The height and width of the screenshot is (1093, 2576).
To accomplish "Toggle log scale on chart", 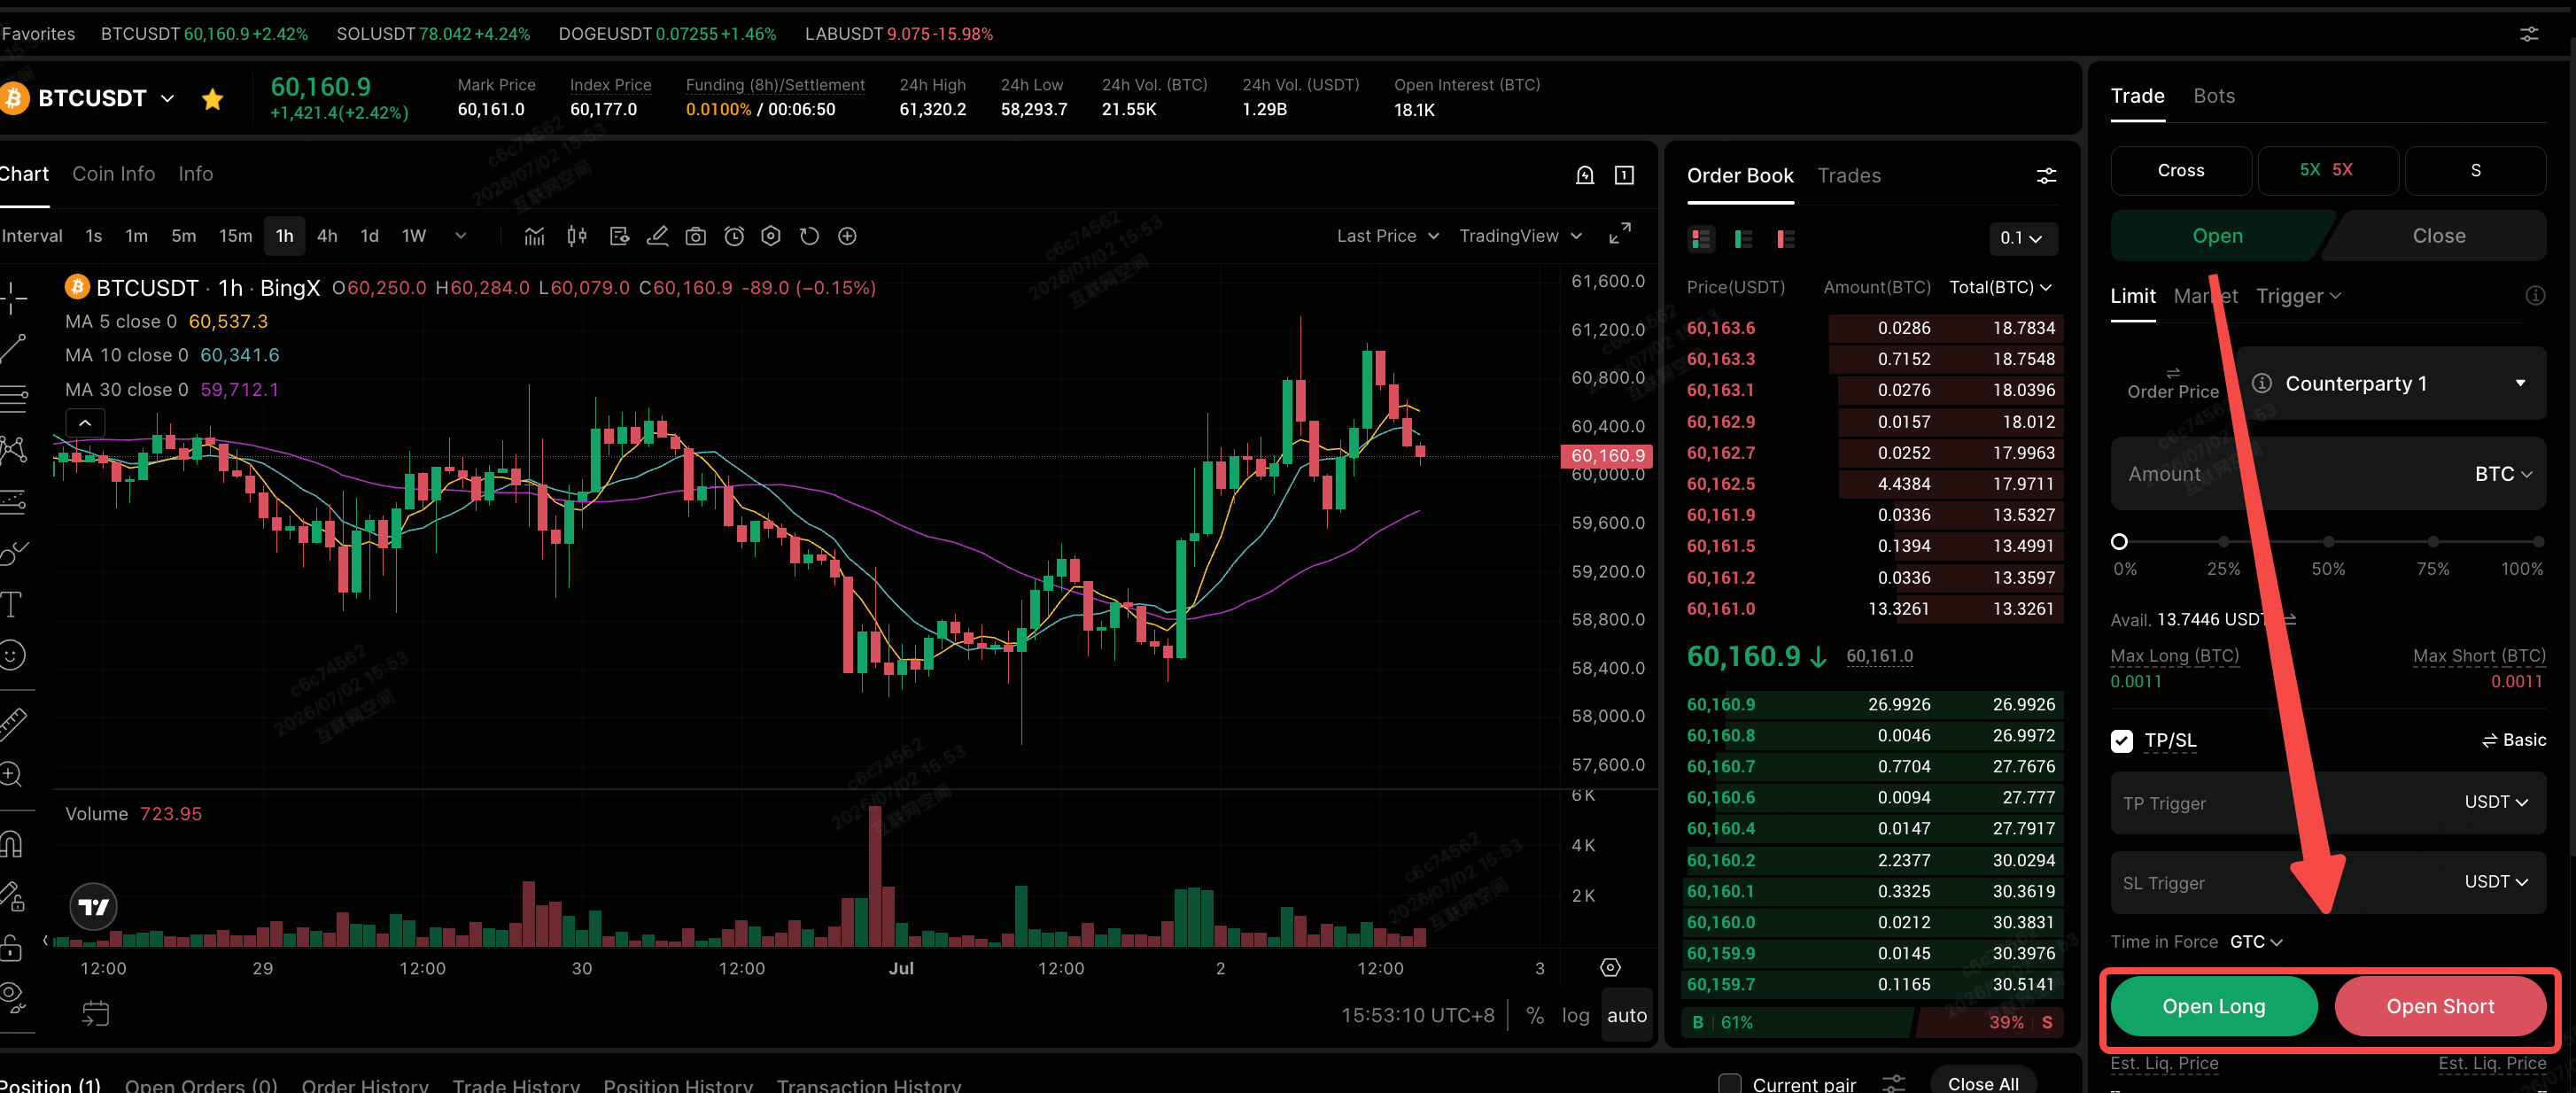I will pos(1575,1015).
